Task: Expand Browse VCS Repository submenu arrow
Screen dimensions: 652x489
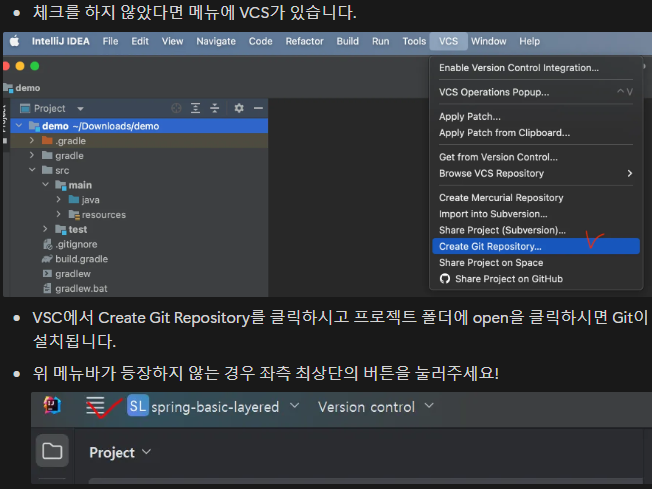Action: click(630, 173)
